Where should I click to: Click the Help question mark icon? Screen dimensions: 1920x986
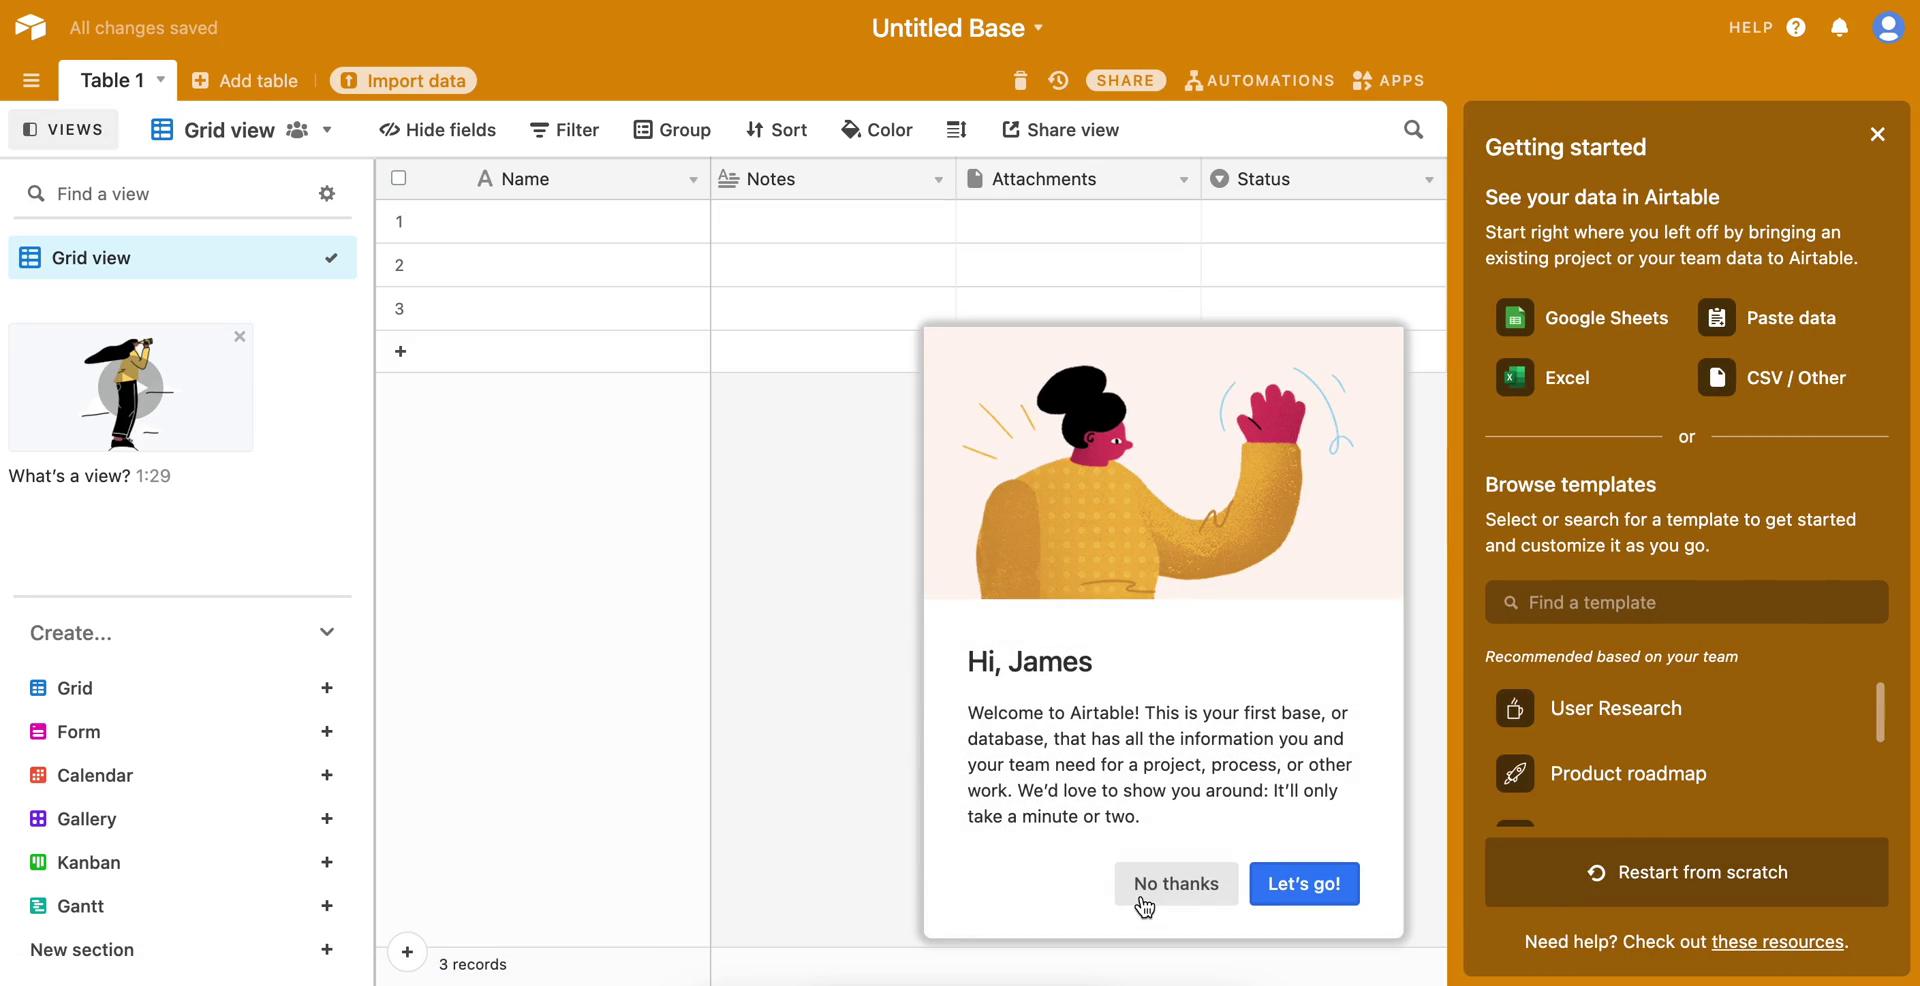(x=1796, y=27)
